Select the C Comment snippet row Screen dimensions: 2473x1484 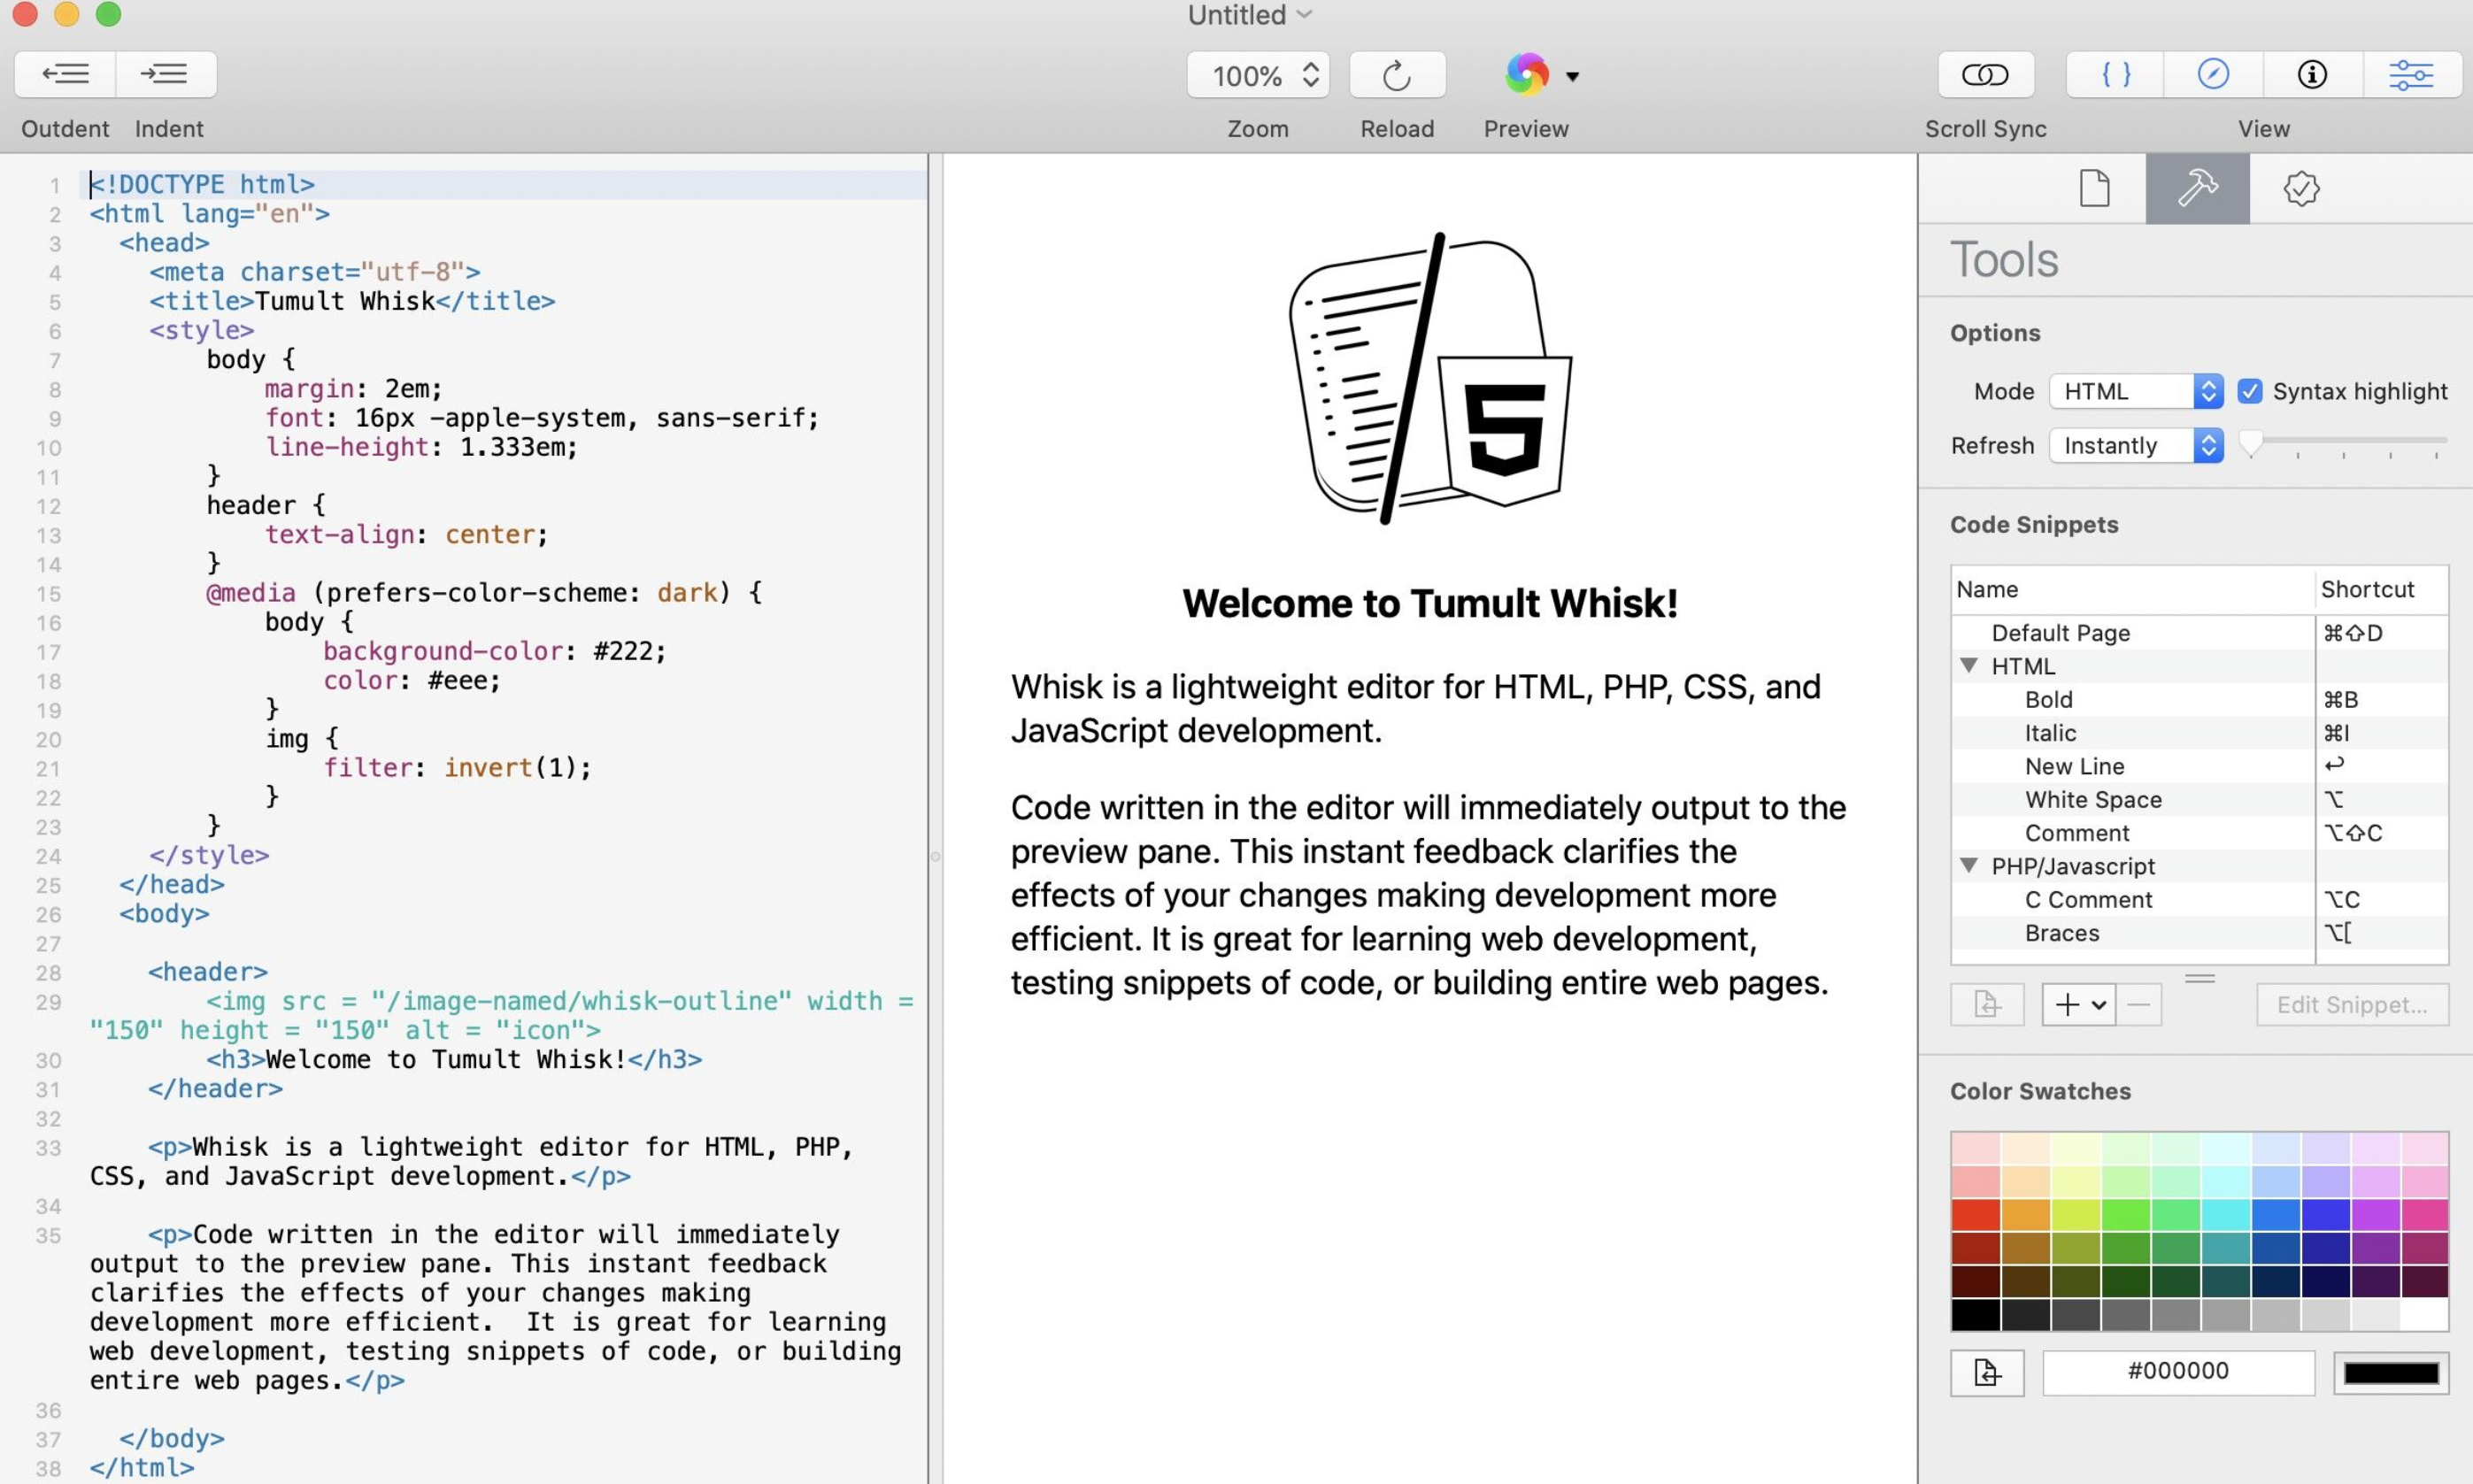pos(2199,900)
